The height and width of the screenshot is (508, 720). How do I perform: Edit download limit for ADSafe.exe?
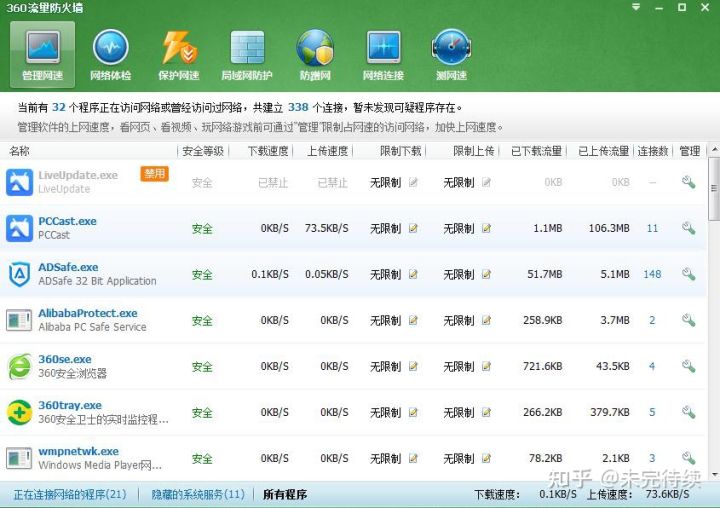(413, 274)
